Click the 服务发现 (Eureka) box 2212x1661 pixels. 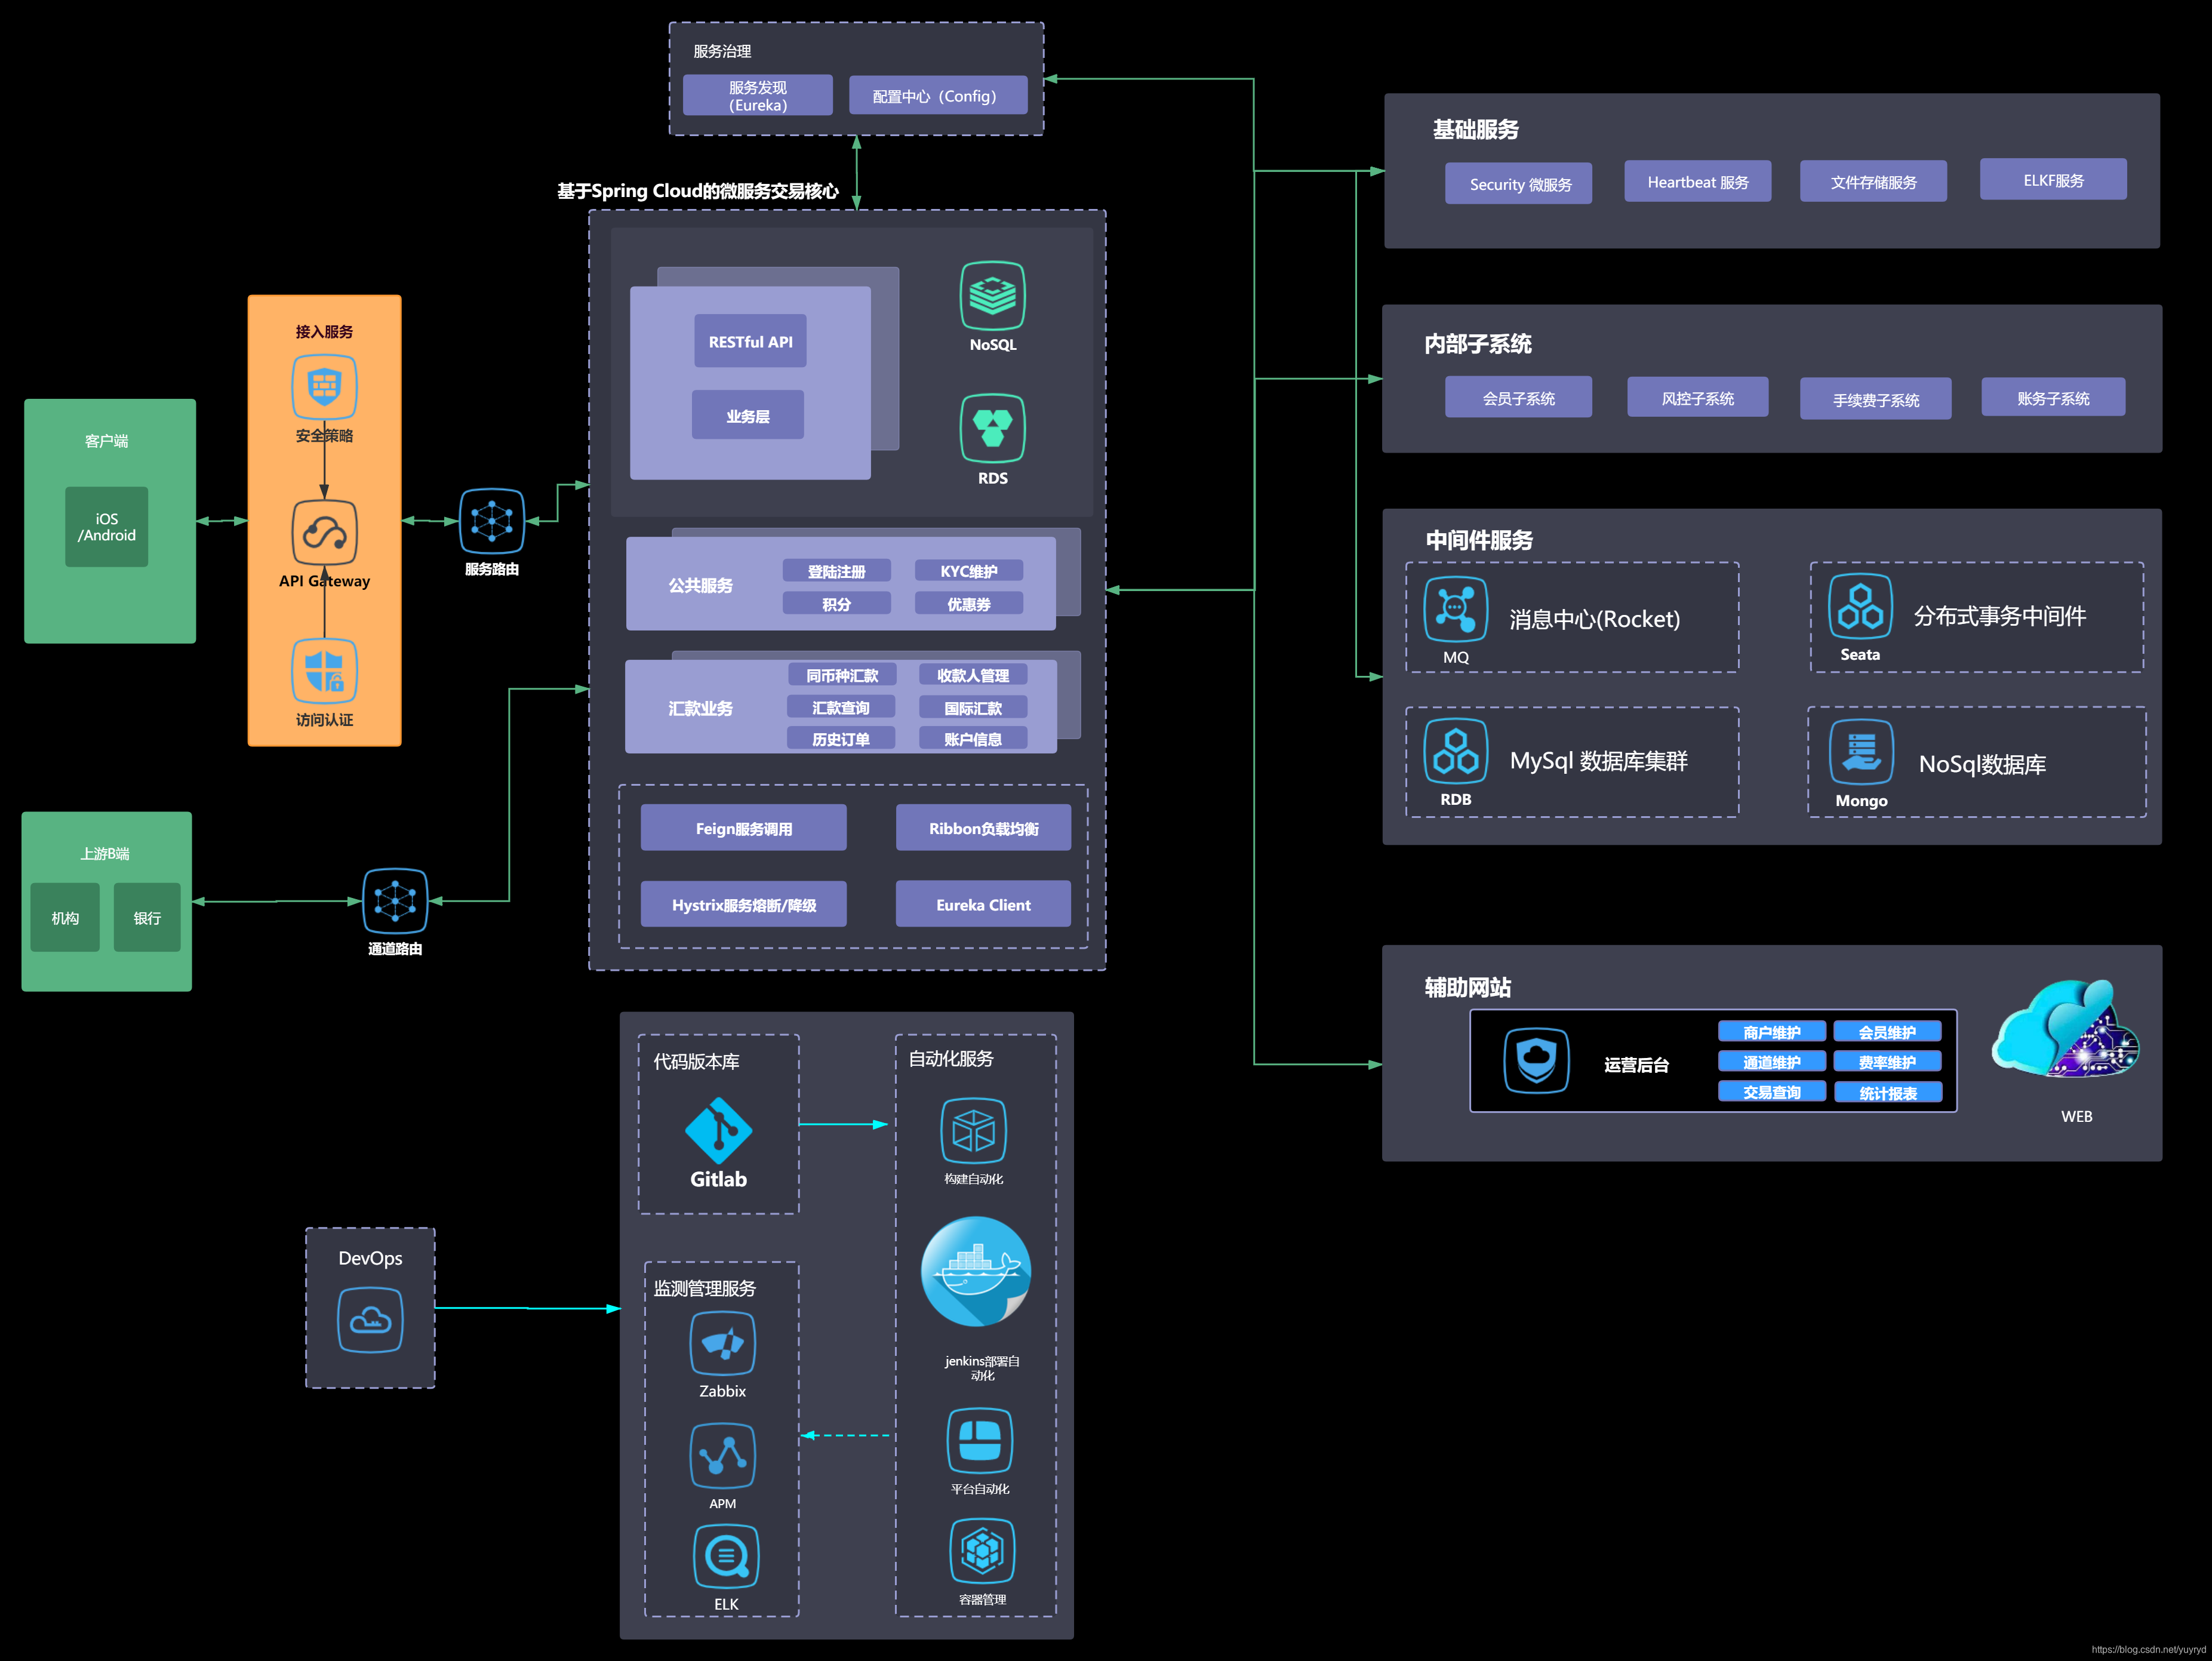click(x=758, y=96)
